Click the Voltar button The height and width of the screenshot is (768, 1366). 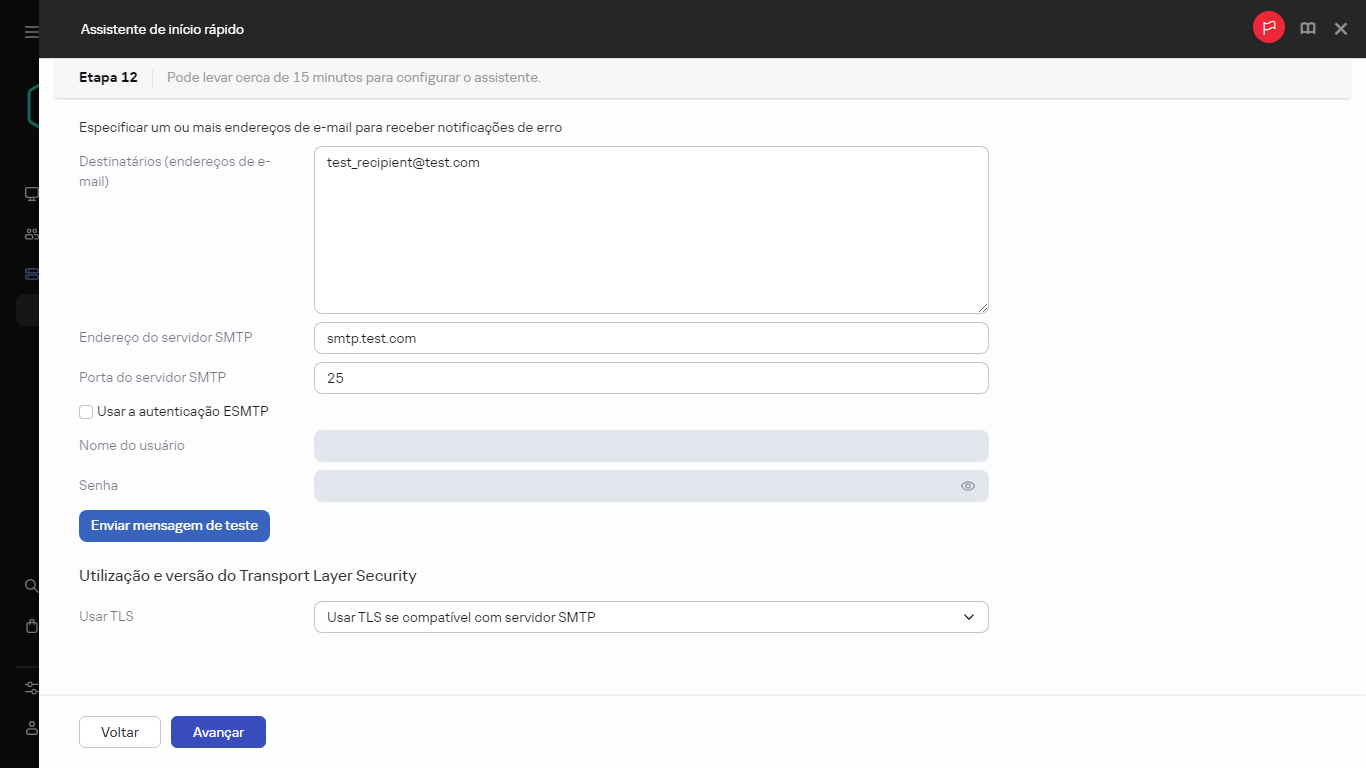pos(120,732)
